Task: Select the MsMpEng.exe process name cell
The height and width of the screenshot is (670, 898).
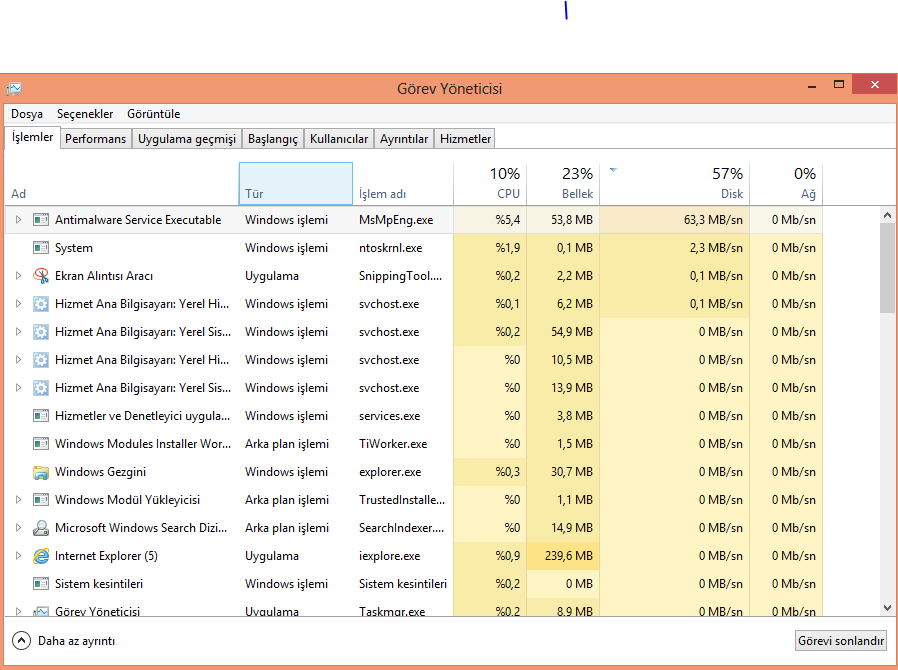Action: [396, 220]
